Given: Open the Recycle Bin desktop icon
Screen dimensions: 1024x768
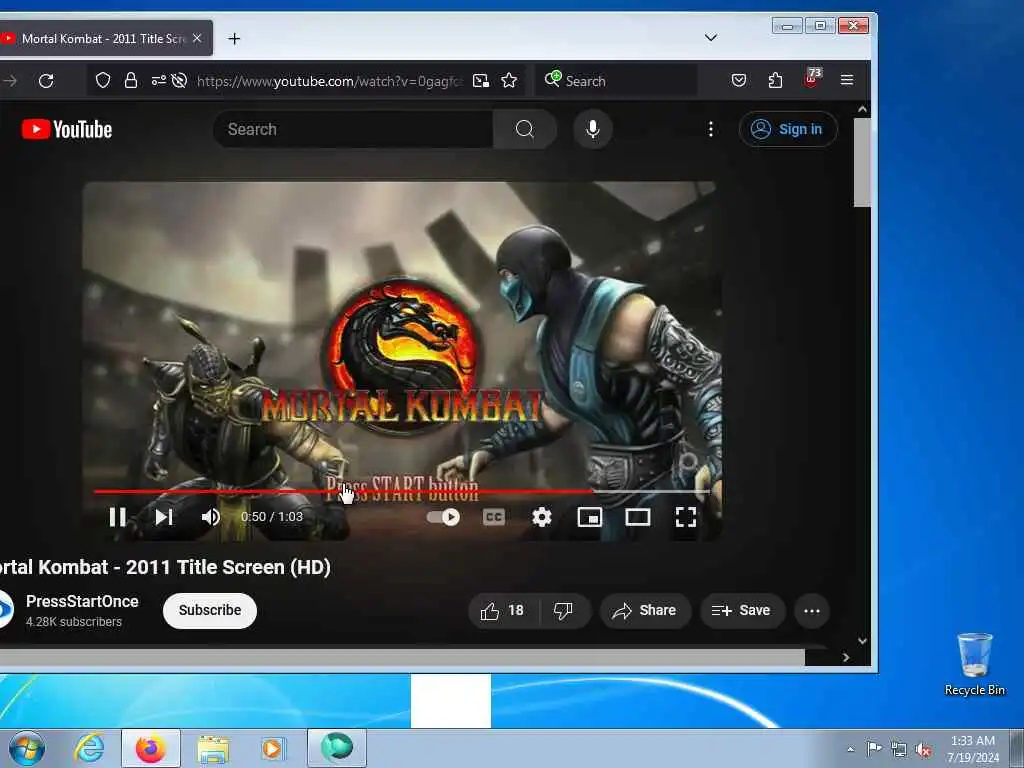Looking at the screenshot, I should [x=974, y=664].
